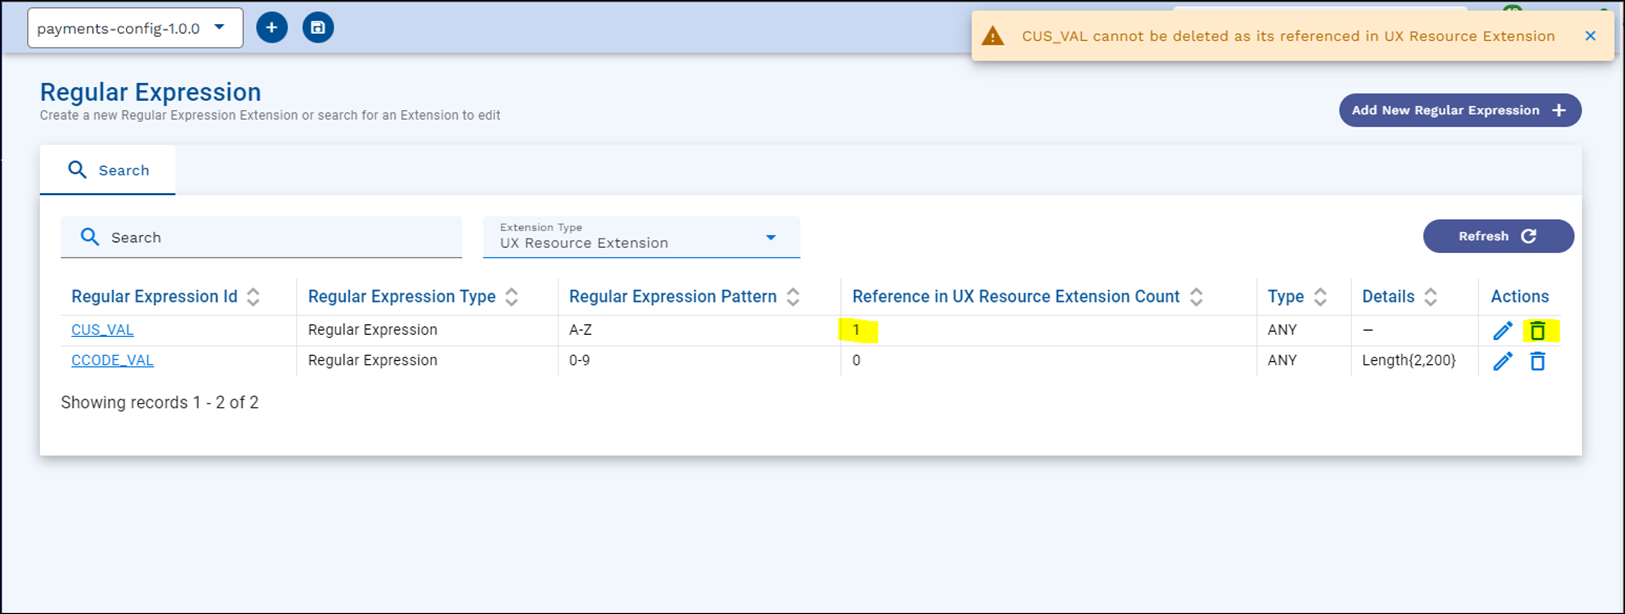Edit the CUS_VAL regular expression
This screenshot has height=614, width=1625.
tap(1502, 331)
